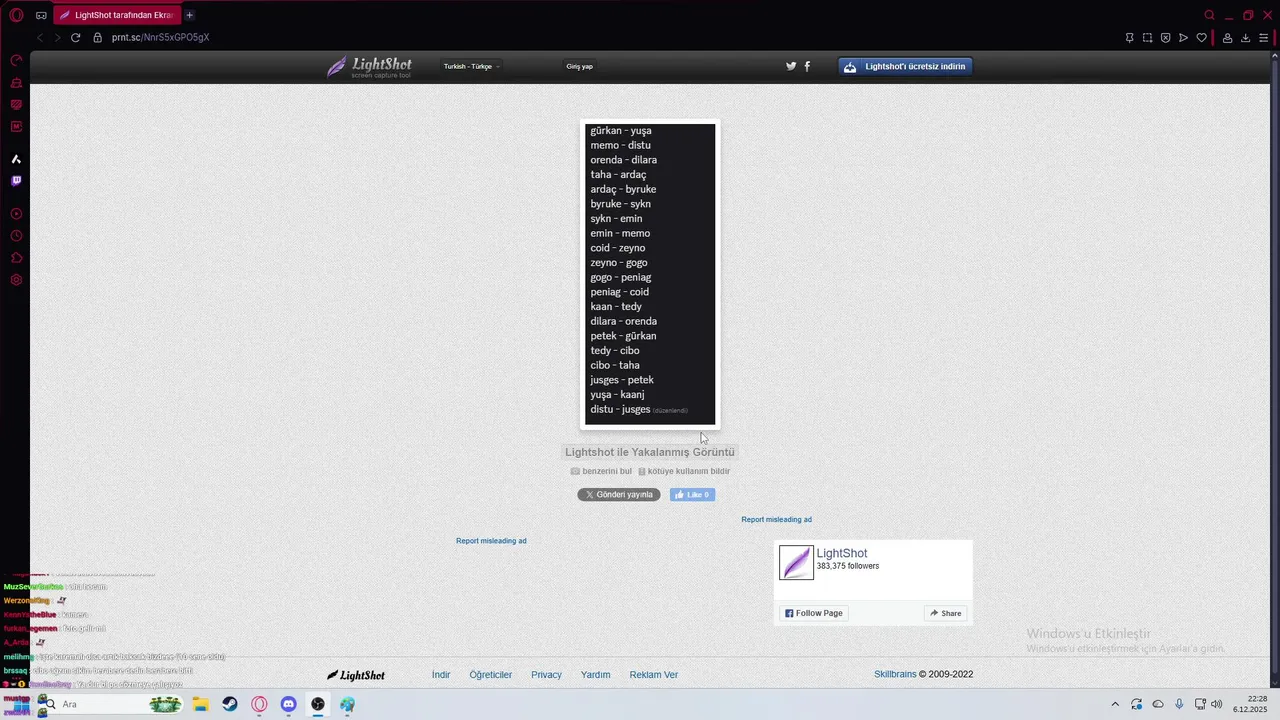Open a new browser tab
Viewport: 1280px width, 720px height.
coord(189,15)
